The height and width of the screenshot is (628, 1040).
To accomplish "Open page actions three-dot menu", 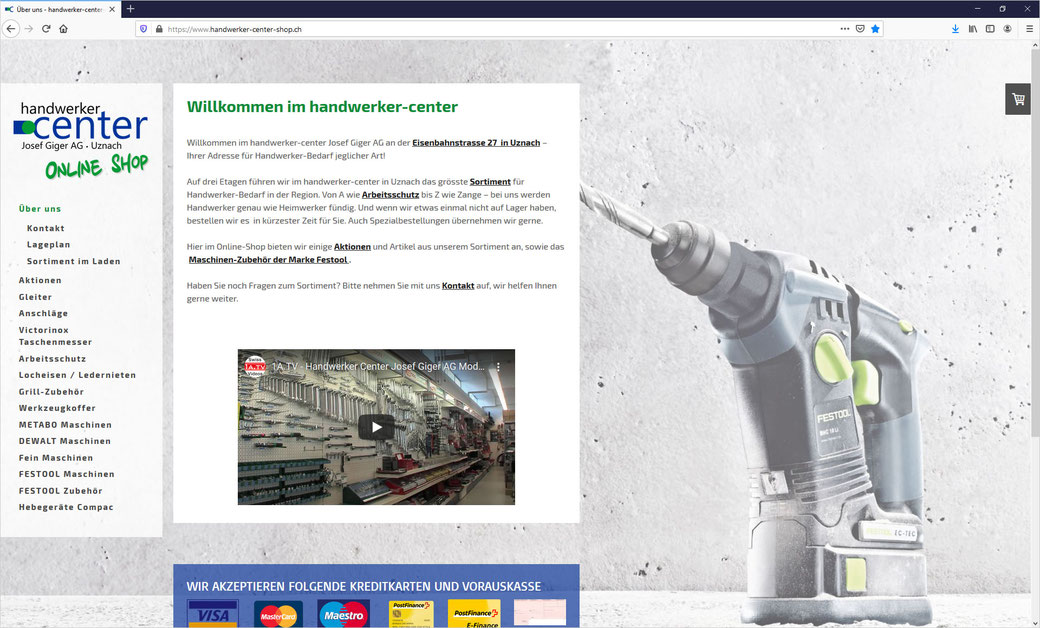I will point(844,29).
